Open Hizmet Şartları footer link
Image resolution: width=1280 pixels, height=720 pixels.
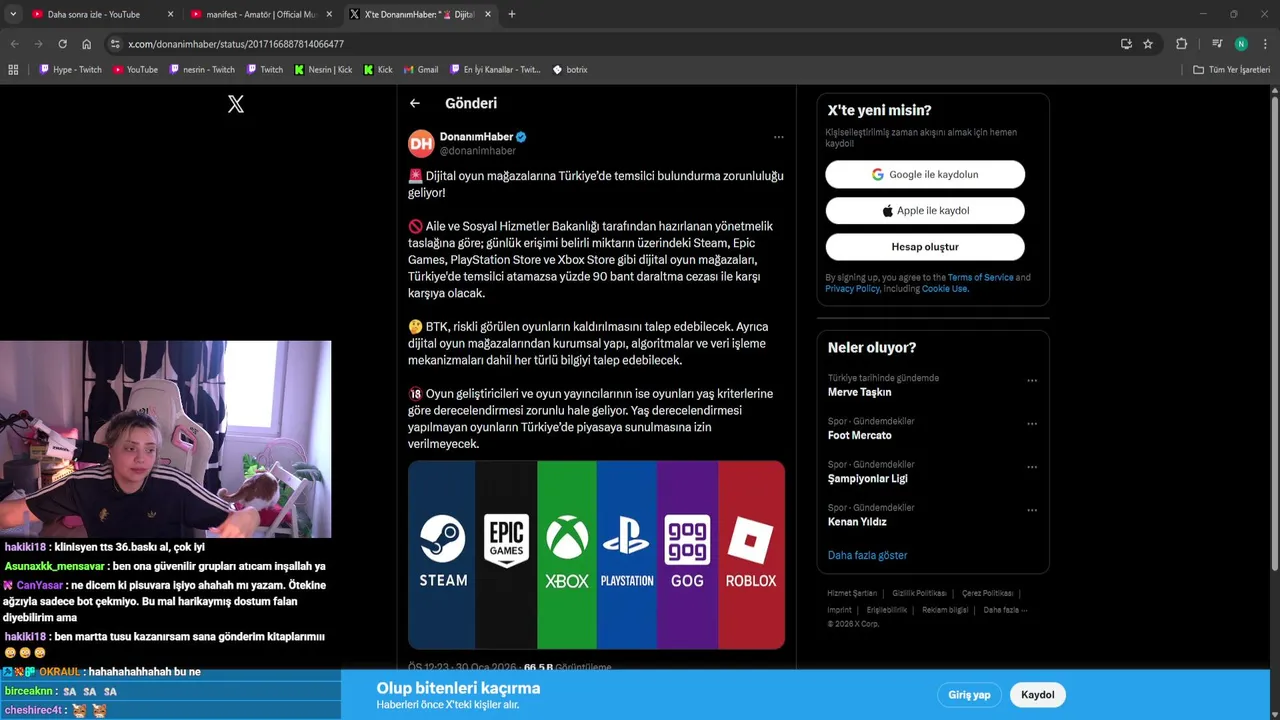pos(851,593)
